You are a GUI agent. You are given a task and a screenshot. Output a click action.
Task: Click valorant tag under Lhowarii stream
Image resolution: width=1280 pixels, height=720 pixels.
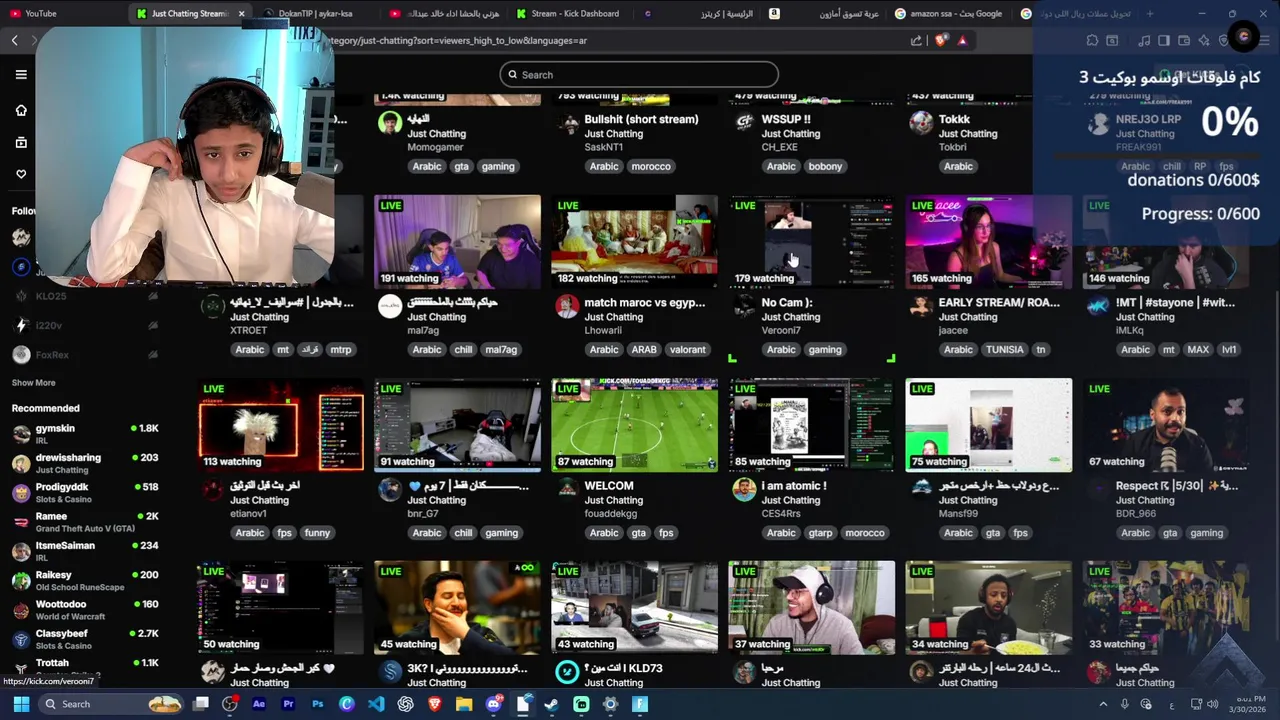[688, 350]
